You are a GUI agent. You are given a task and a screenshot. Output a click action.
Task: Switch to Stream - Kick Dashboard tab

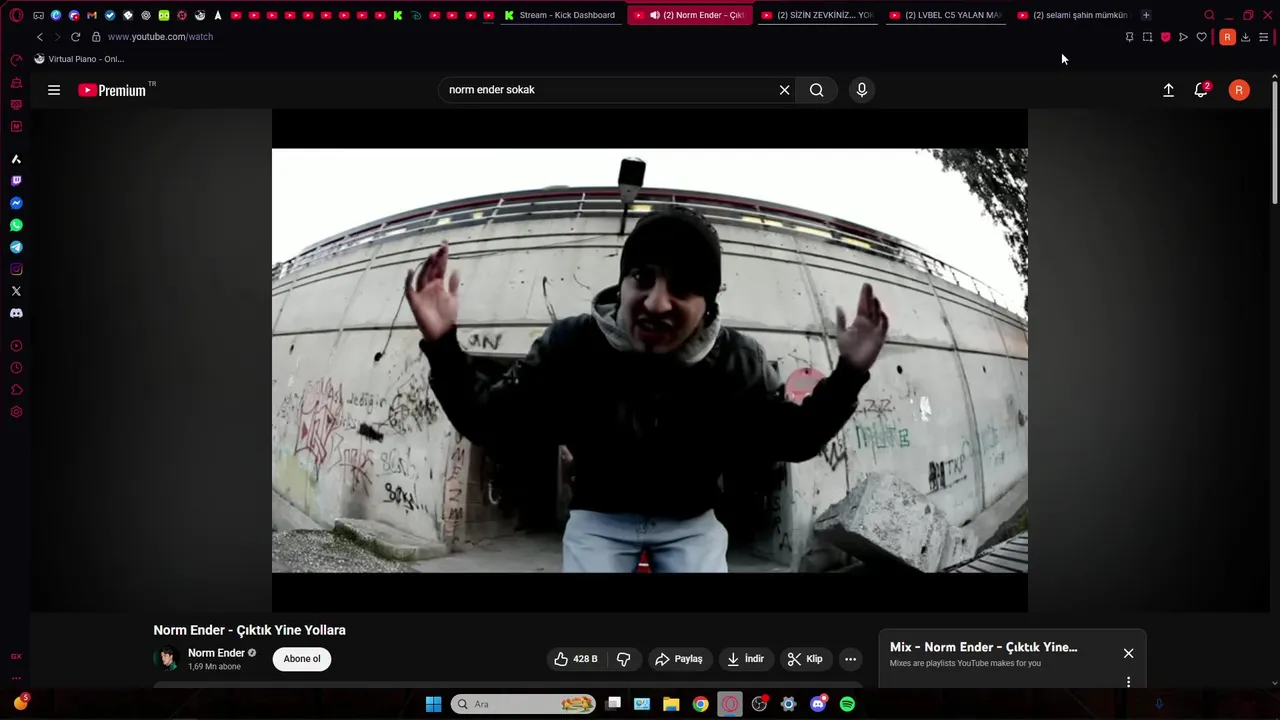pos(561,15)
